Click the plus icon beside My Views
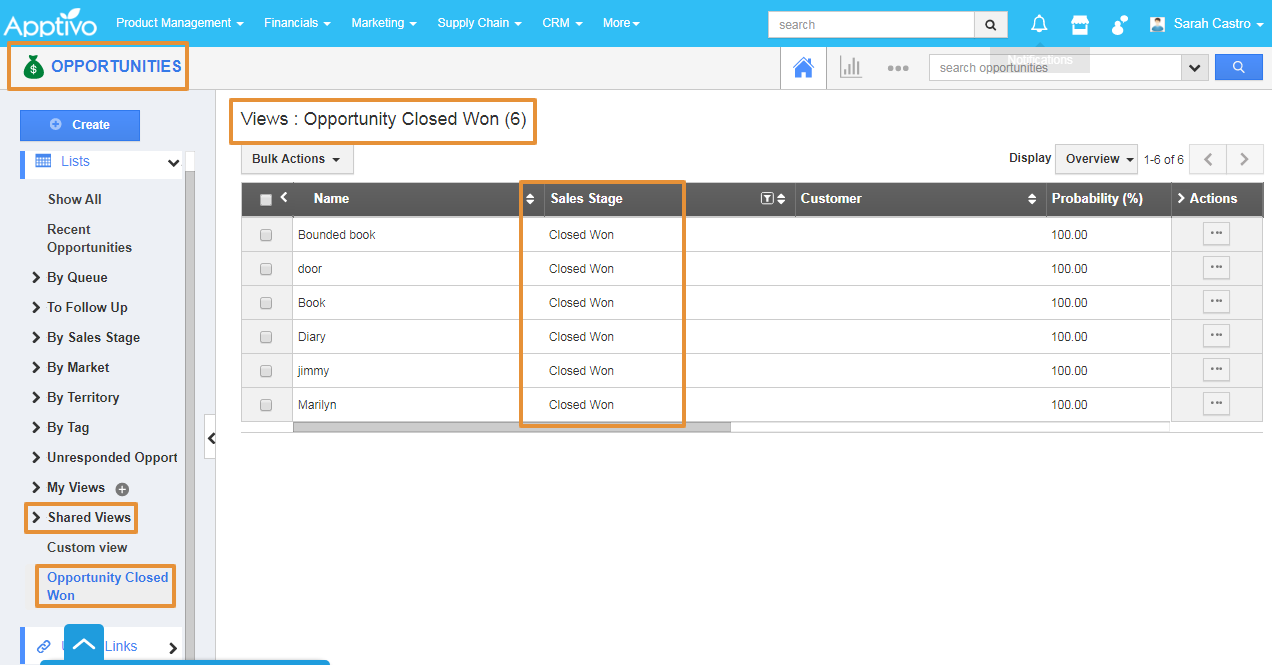The image size is (1272, 665). (x=122, y=489)
